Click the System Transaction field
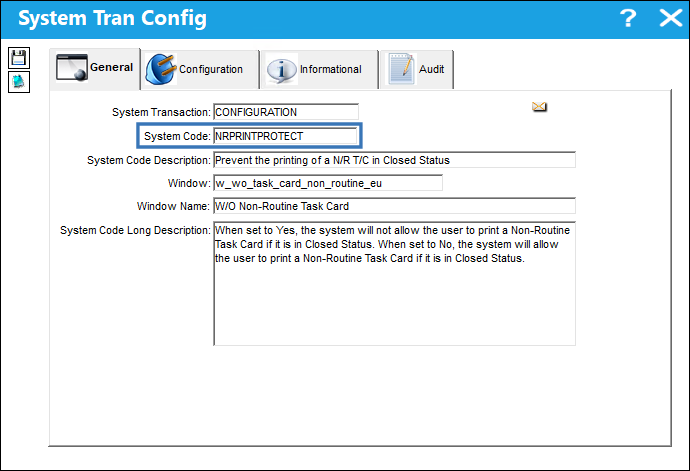Screen dimensions: 690x471 click(x=286, y=112)
